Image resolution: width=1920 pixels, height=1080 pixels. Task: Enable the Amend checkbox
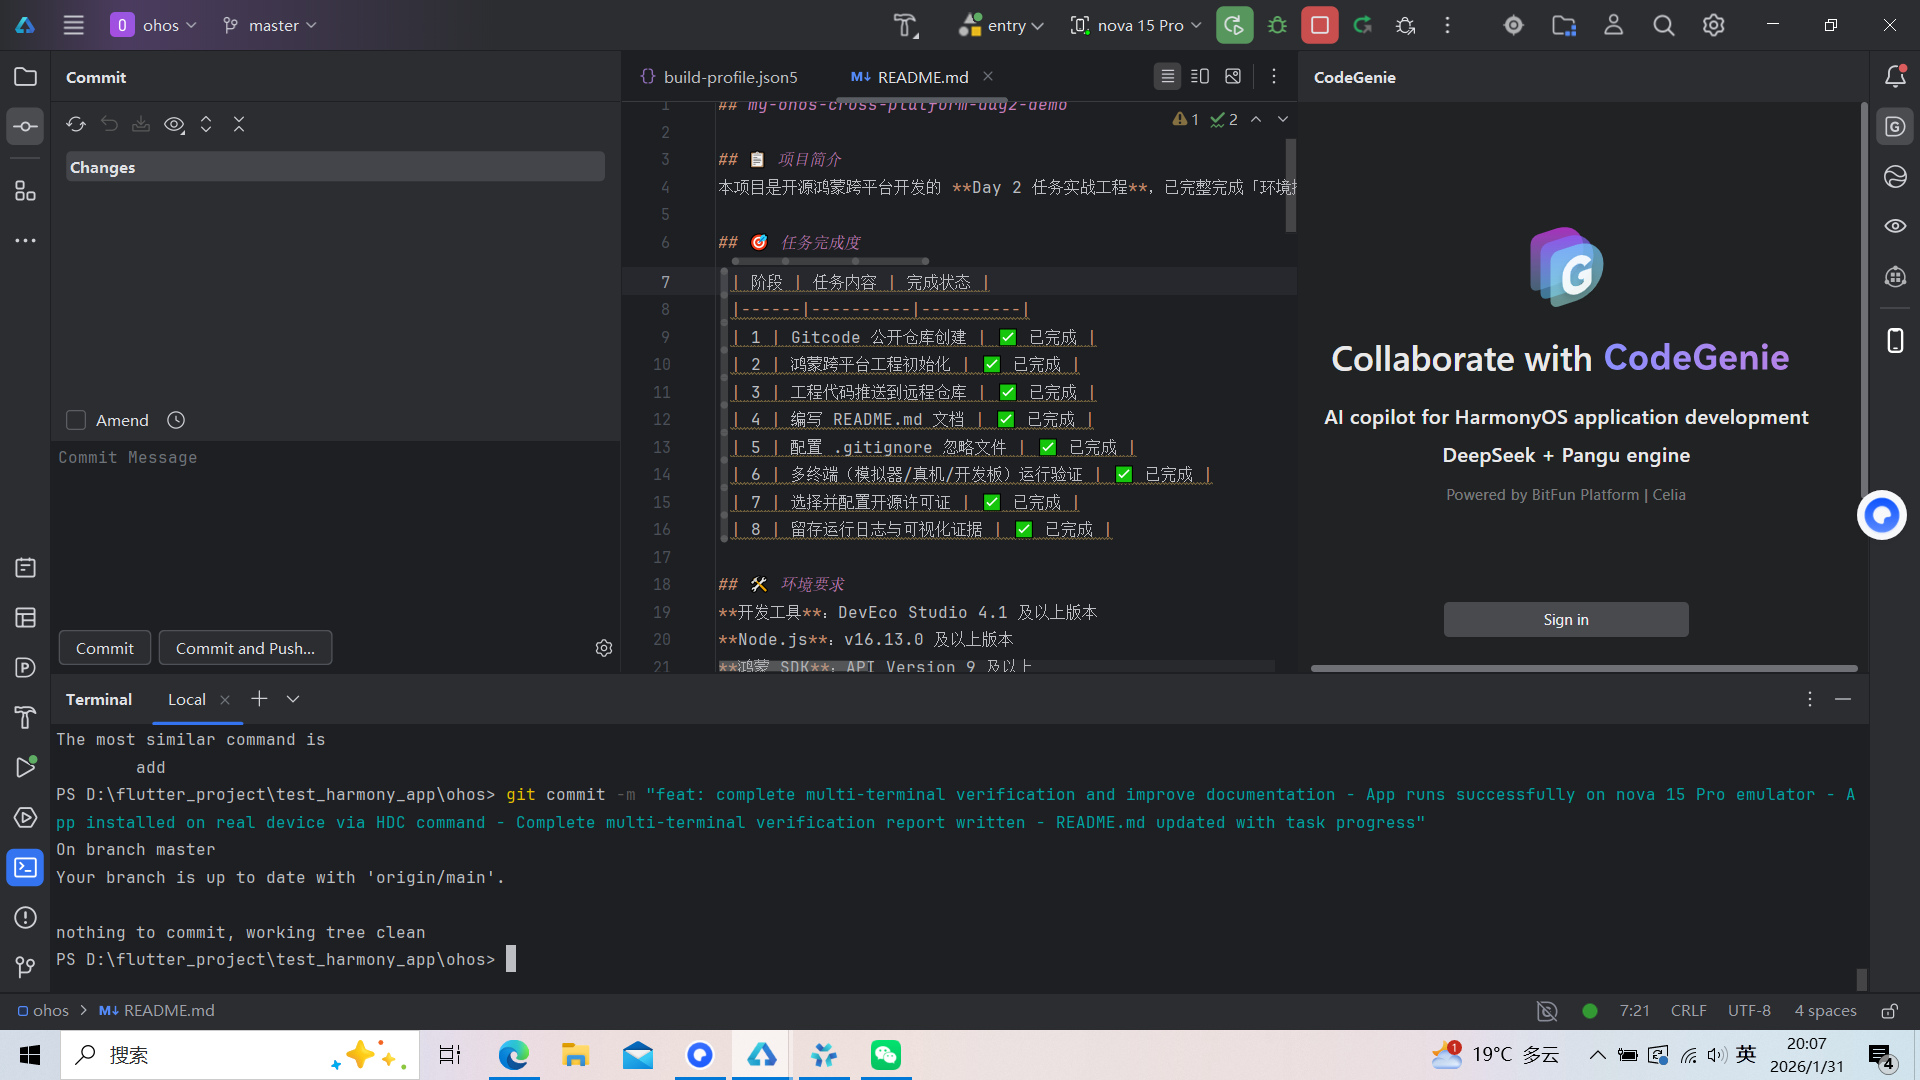pos(76,420)
